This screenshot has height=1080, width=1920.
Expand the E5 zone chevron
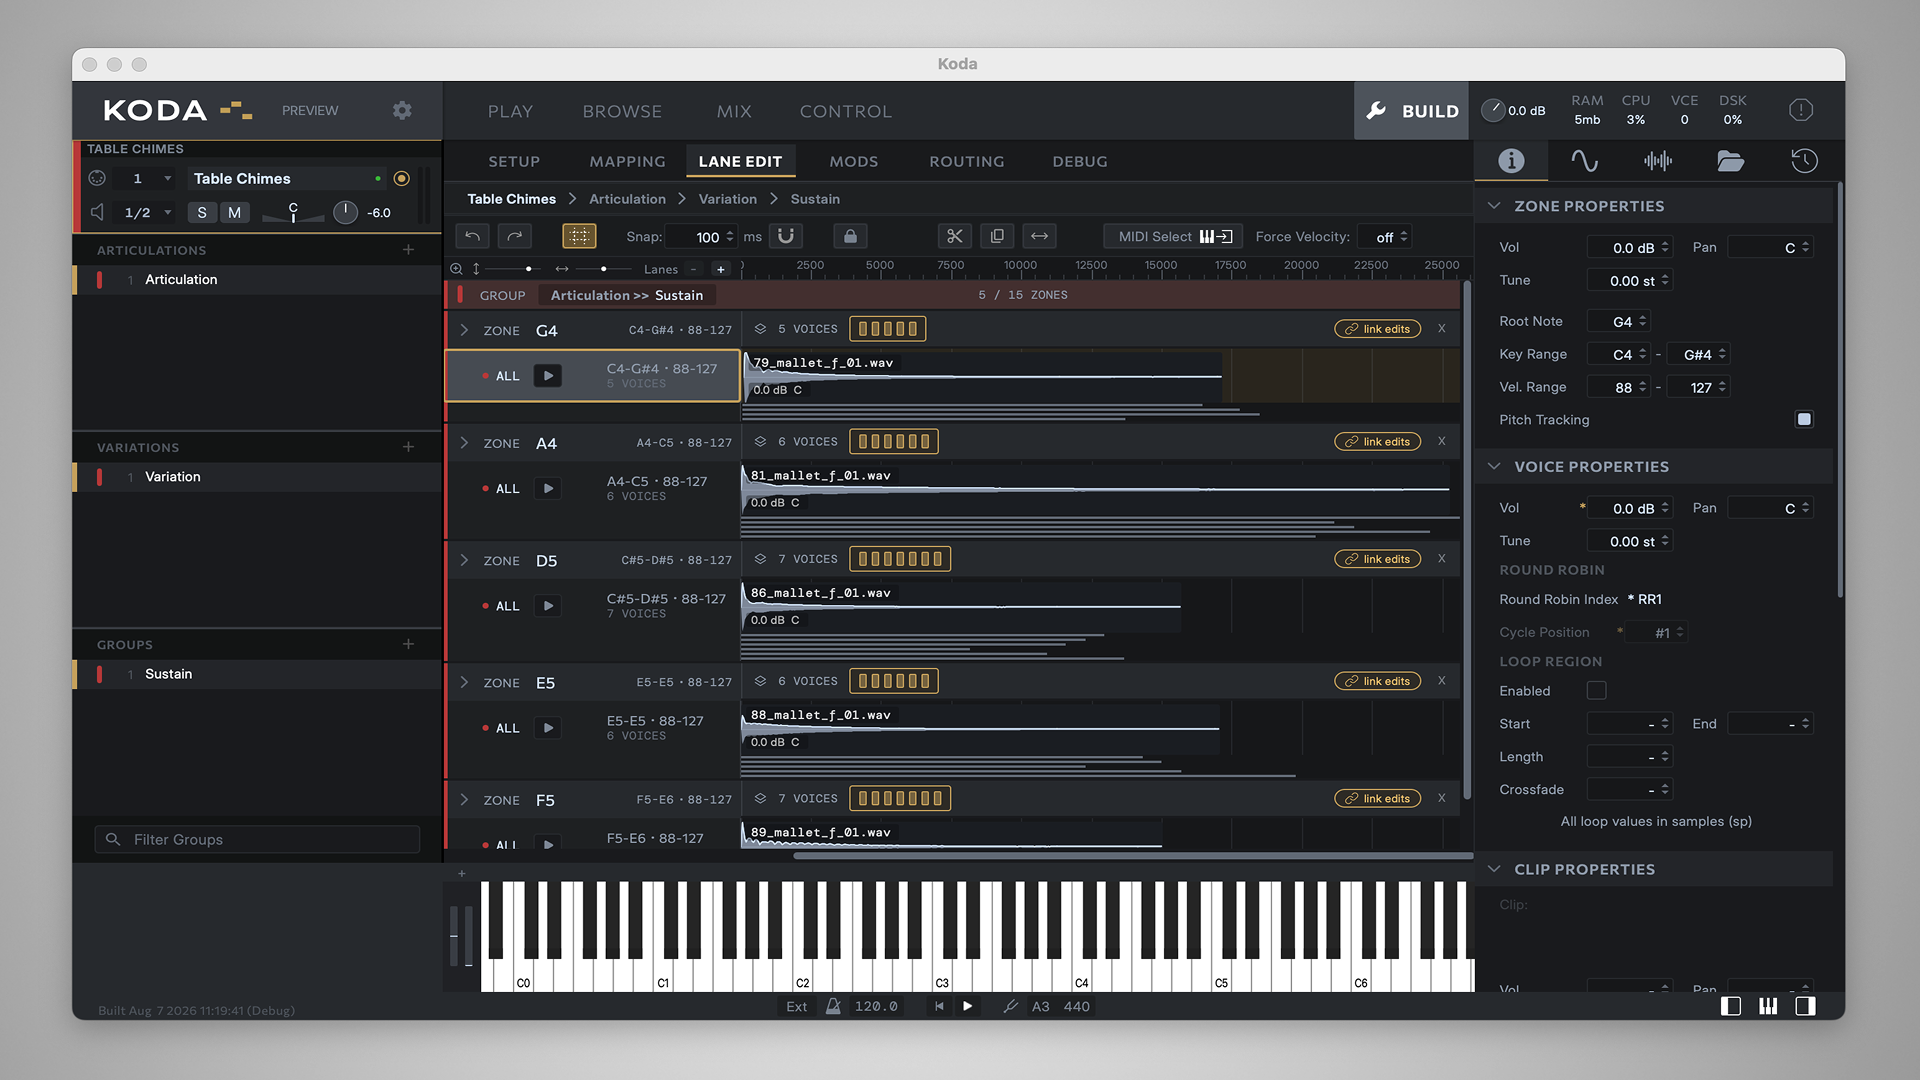[x=464, y=682]
